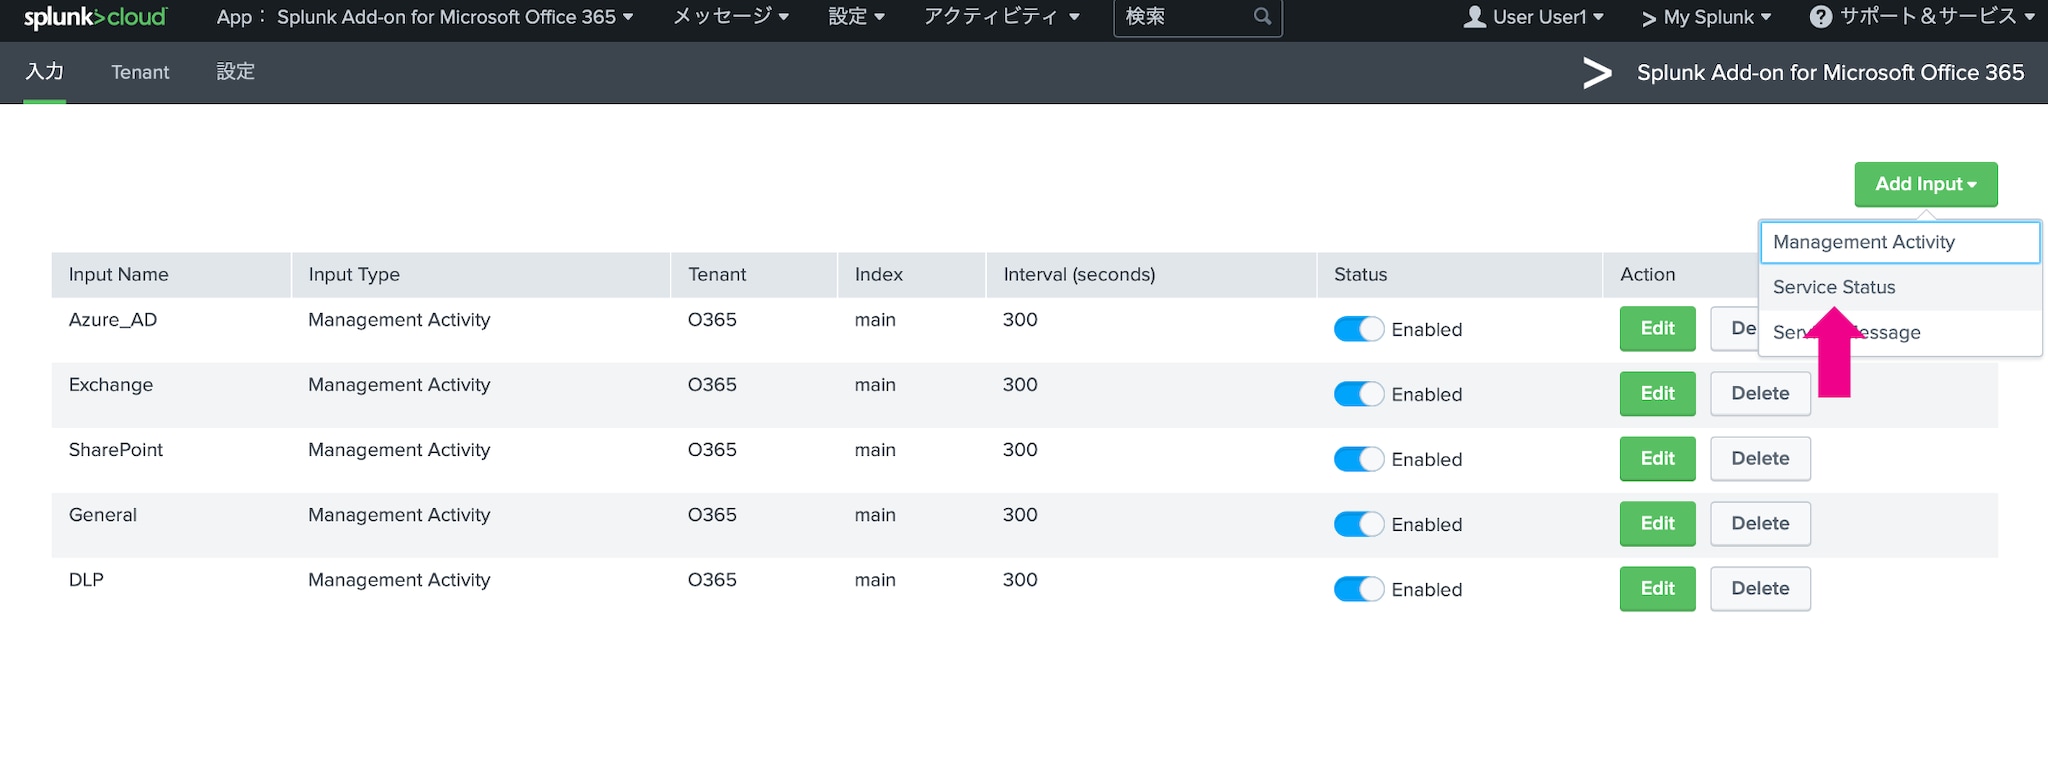Click 300 interval in General row
This screenshot has width=2048, height=772.
click(1020, 515)
